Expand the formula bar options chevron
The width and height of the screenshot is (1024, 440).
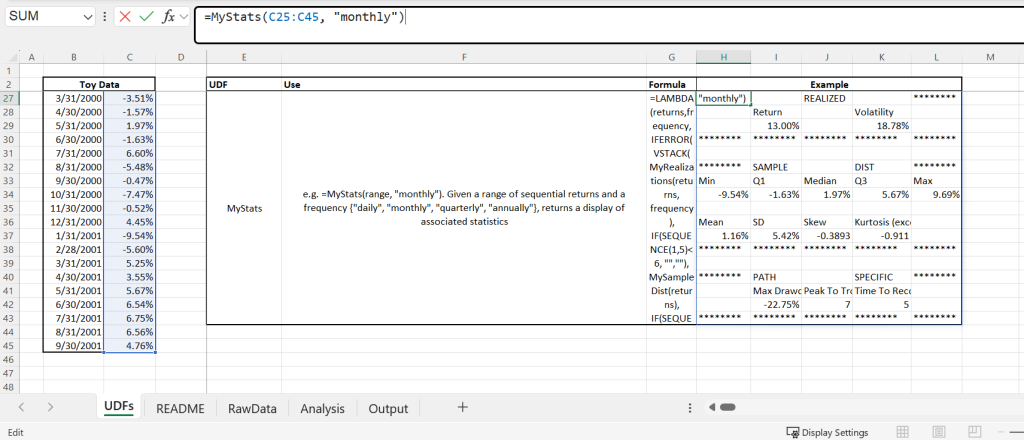click(184, 17)
